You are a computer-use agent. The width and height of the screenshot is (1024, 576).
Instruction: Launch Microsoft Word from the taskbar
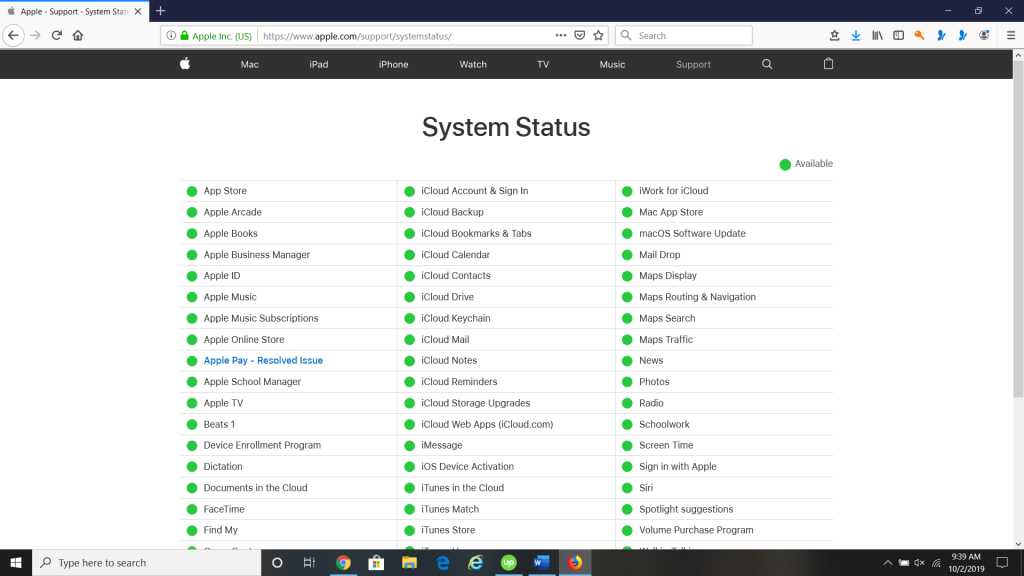click(x=541, y=562)
